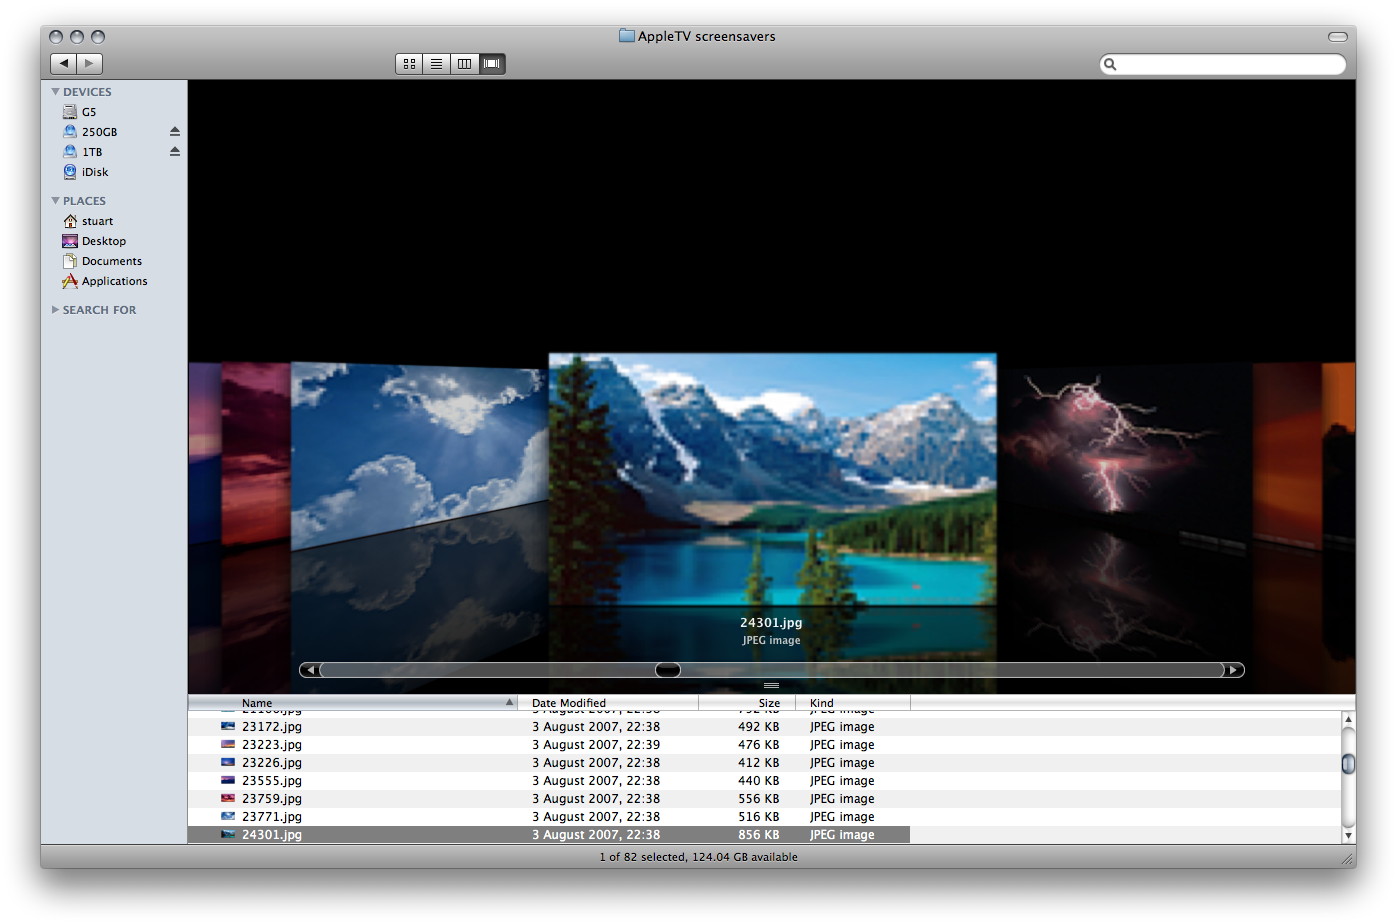Click the file icon beside 23555.jpg

tap(228, 781)
